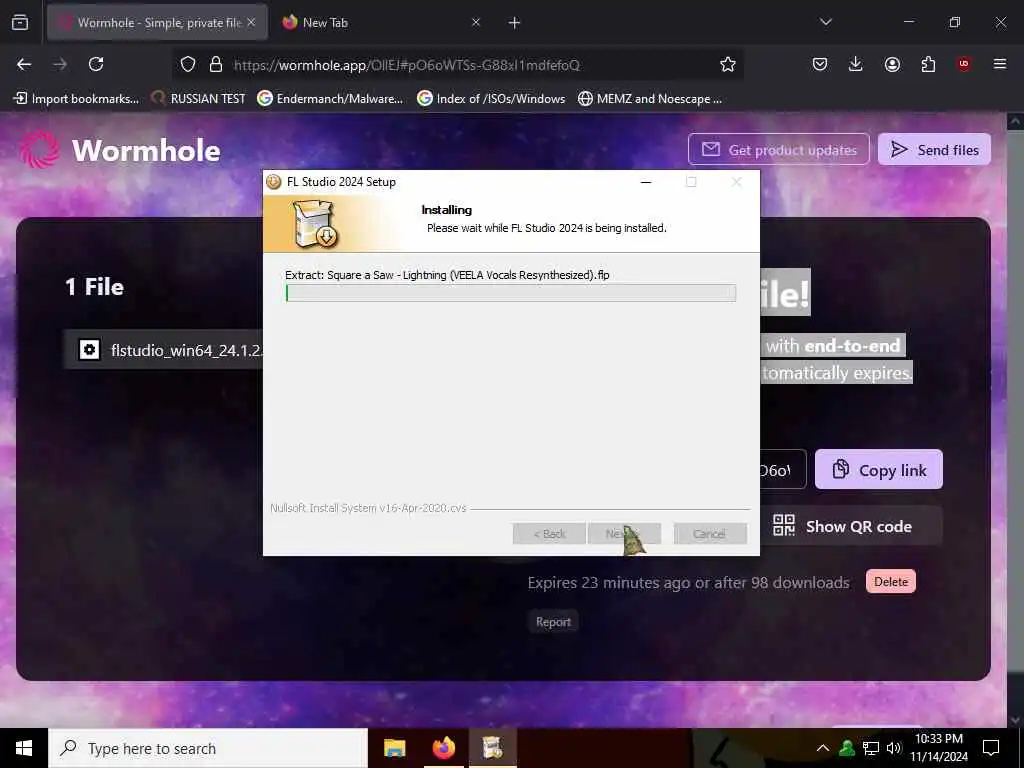Open Index of /ISOs/Windows bookmark
1024x768 pixels.
click(491, 99)
